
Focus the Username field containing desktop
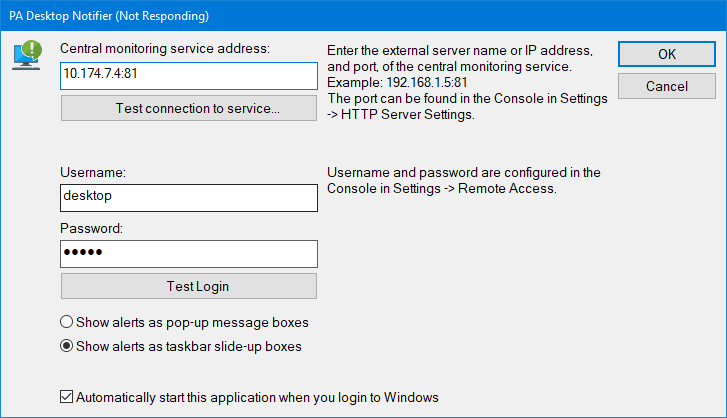[x=188, y=197]
